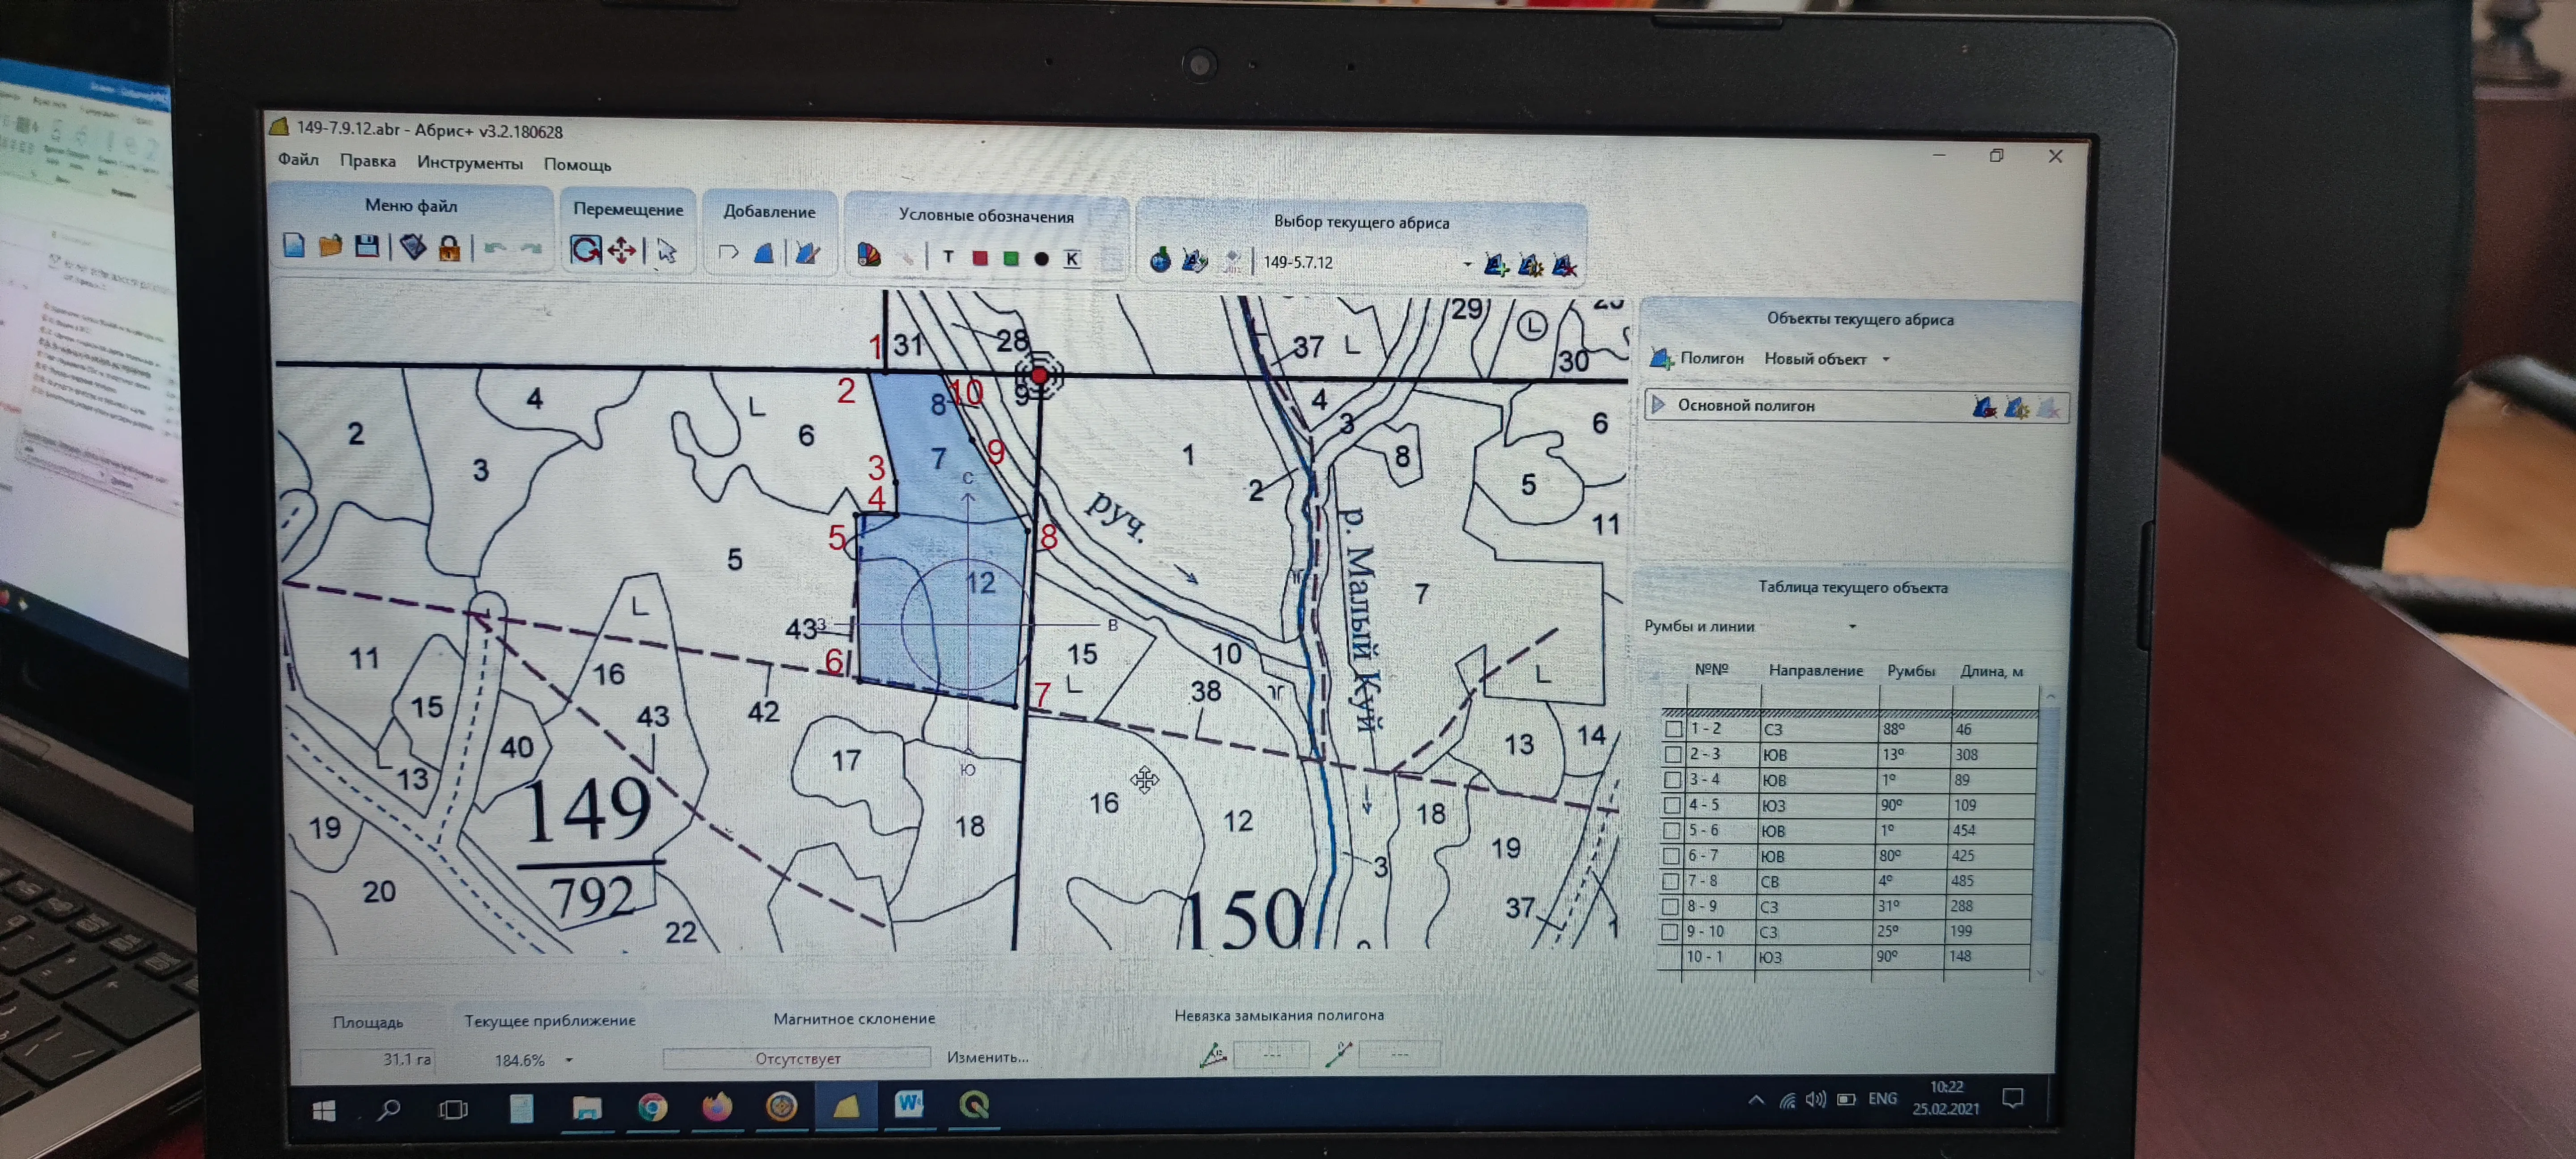2576x1159 pixels.
Task: Click the Save (floppy disk) icon
Action: pos(367,246)
